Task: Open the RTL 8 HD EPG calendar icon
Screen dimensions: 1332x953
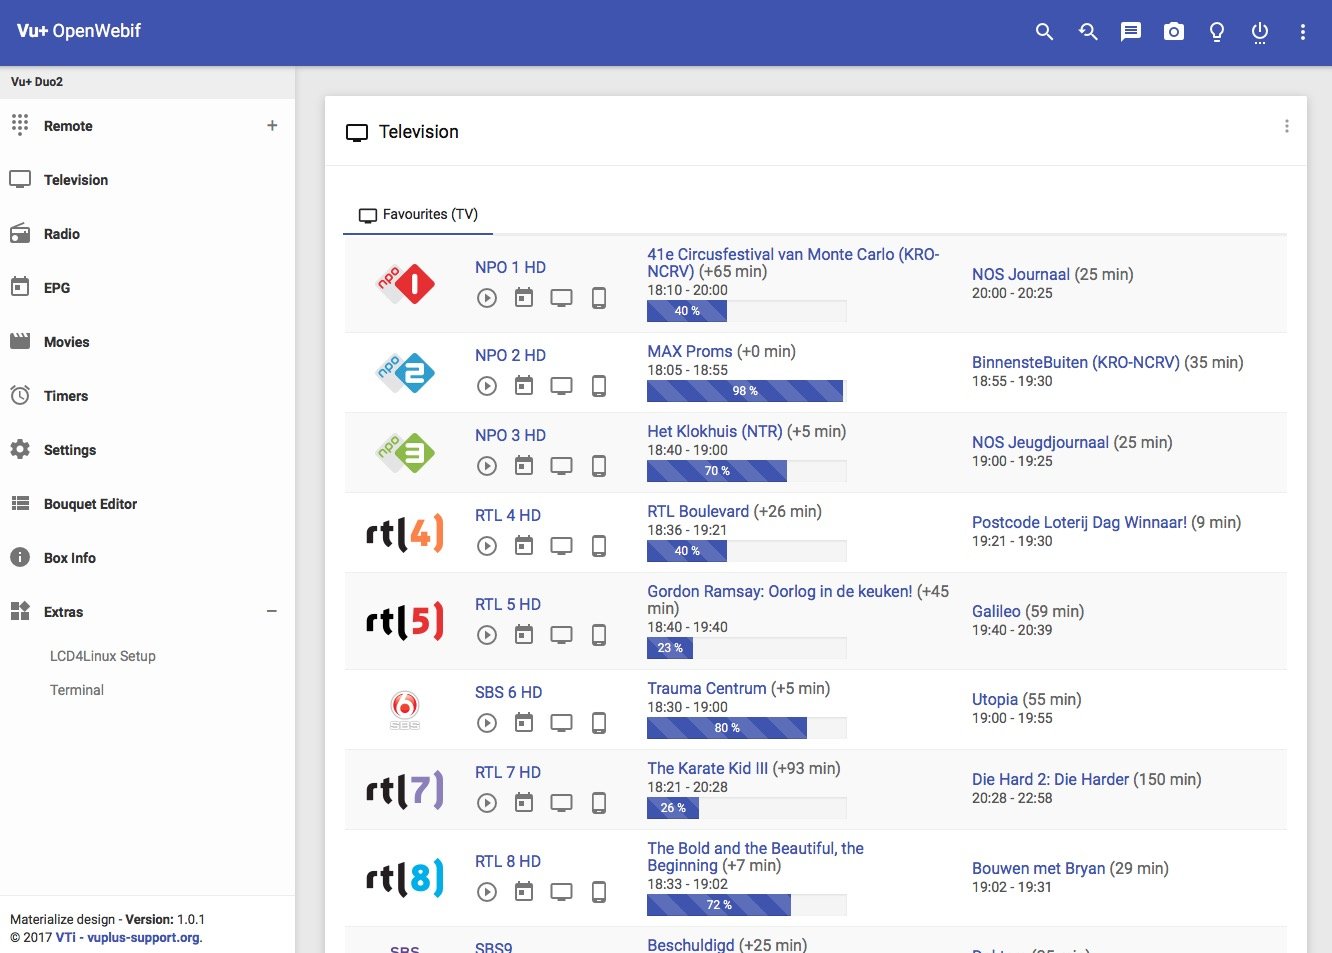Action: 524,891
